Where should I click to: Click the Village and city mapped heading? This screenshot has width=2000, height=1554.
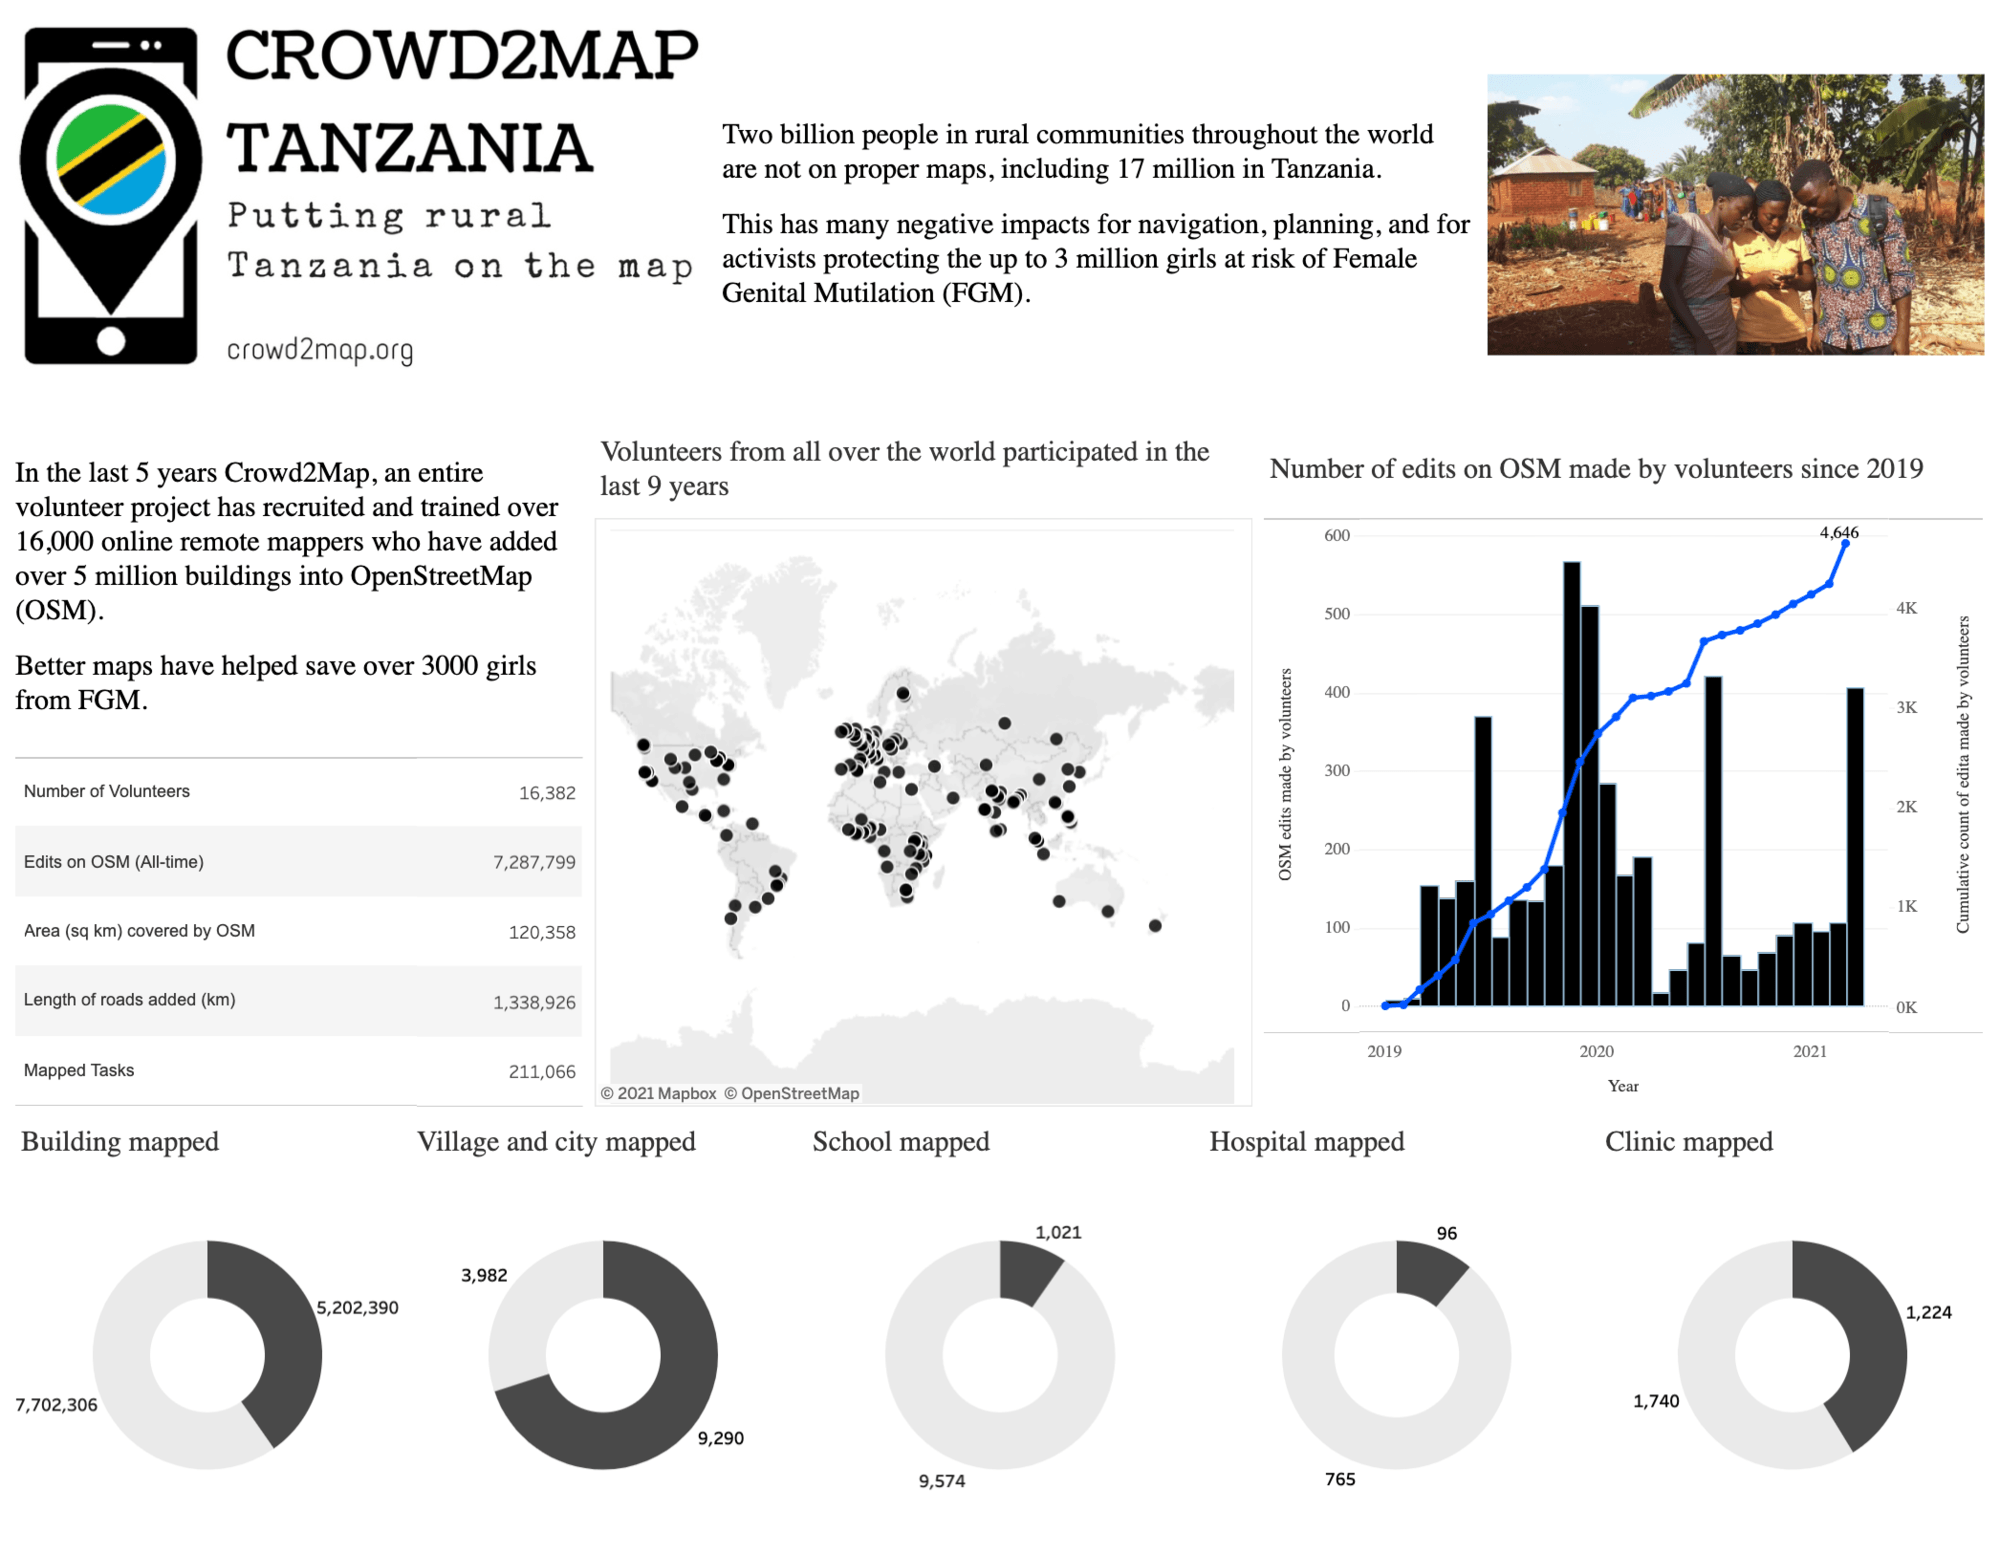coord(556,1141)
